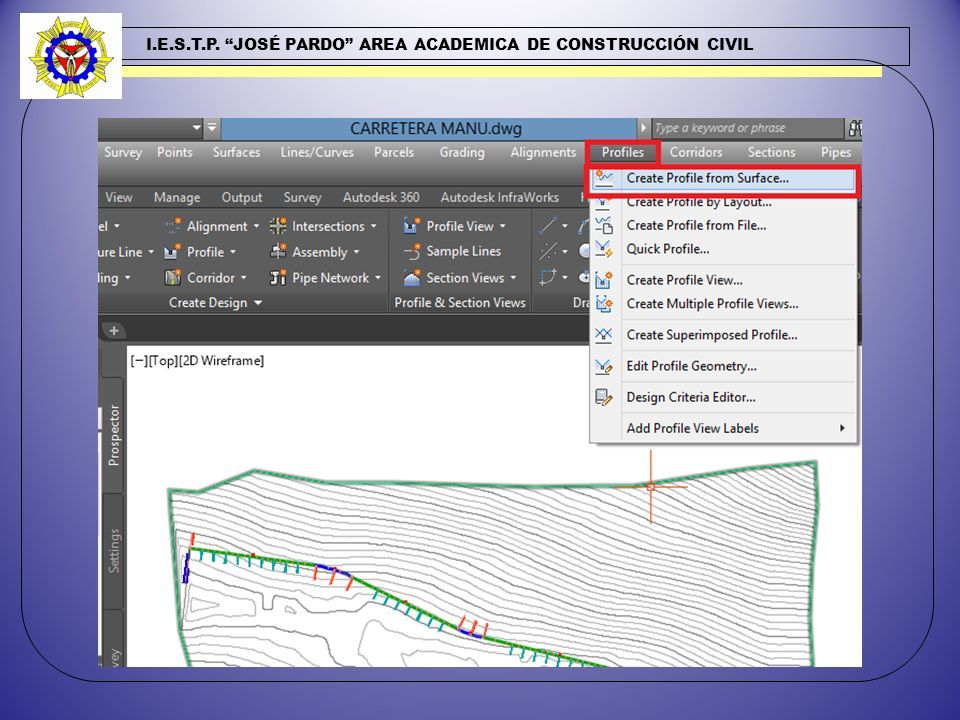
Task: Click the viewport [Top] view control
Action: [x=163, y=361]
